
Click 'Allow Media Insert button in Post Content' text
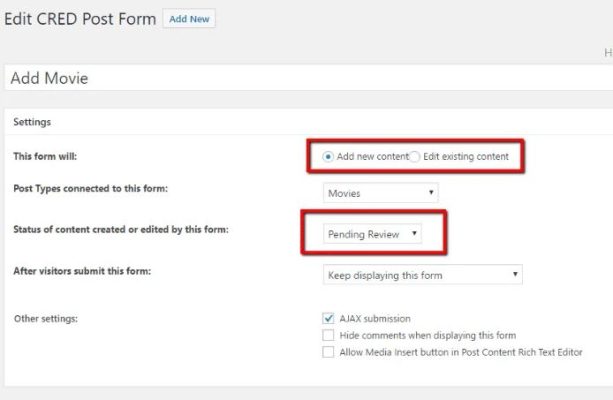pyautogui.click(x=461, y=353)
